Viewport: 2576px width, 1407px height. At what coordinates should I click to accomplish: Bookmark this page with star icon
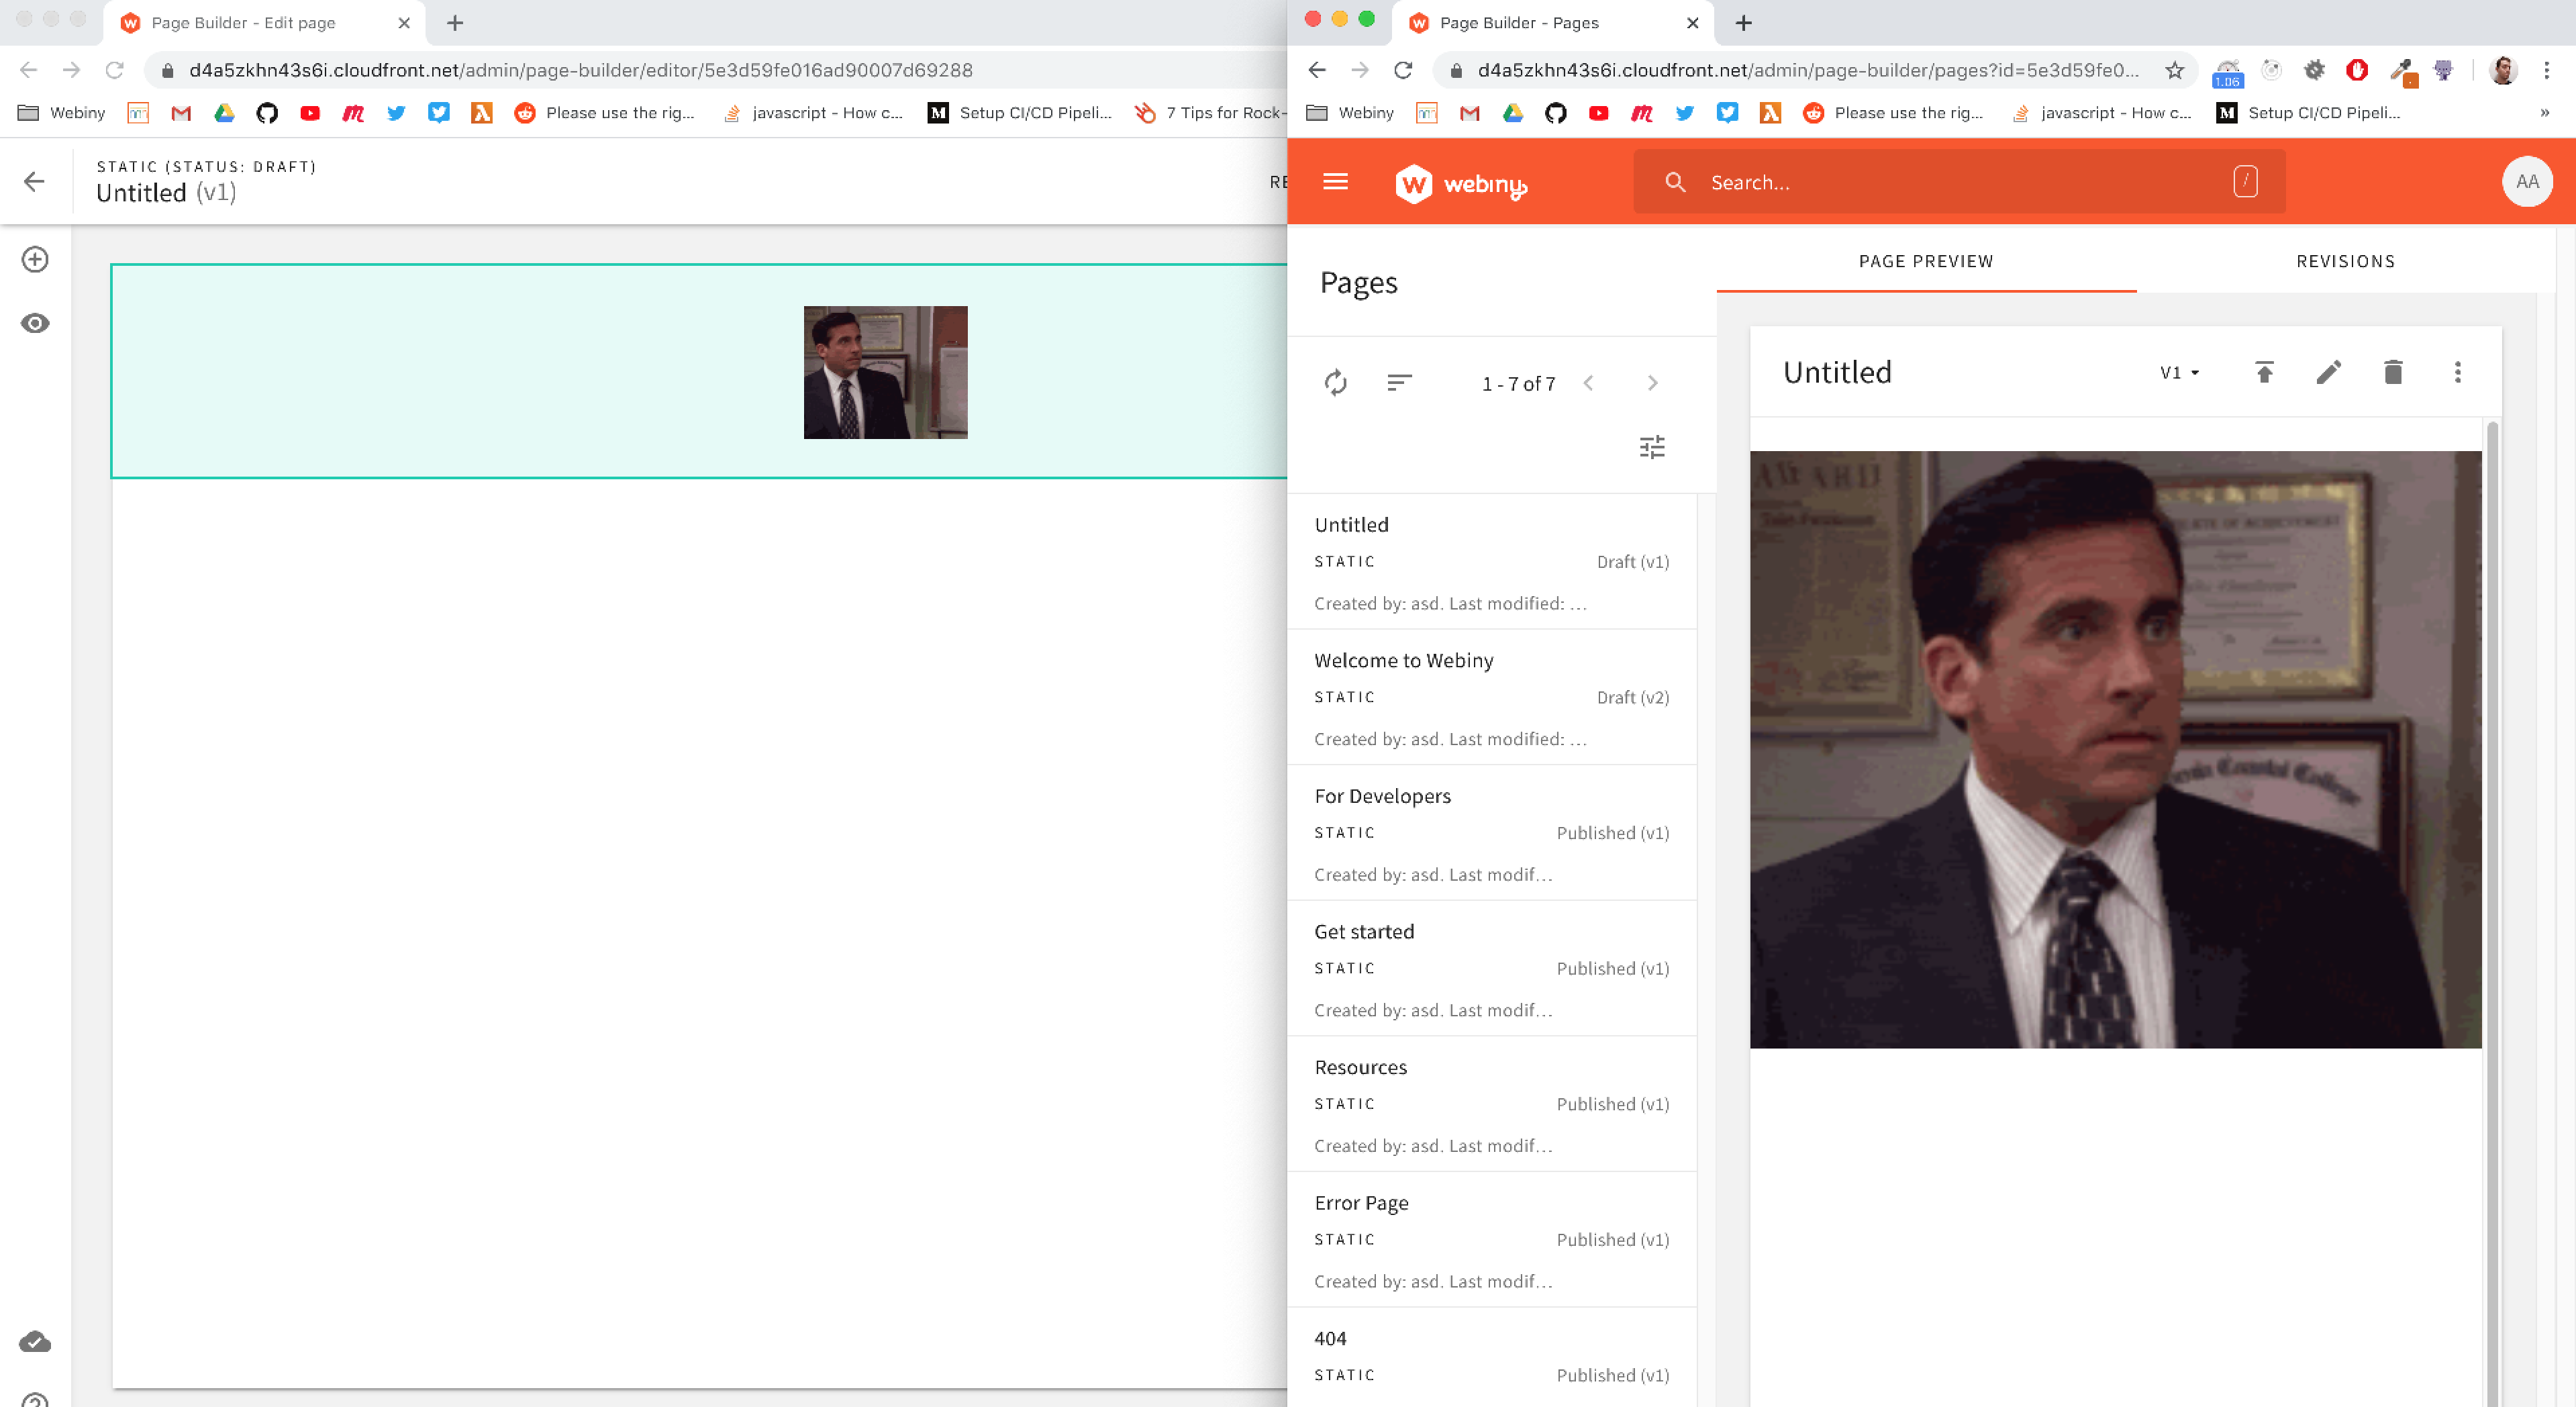(2174, 70)
